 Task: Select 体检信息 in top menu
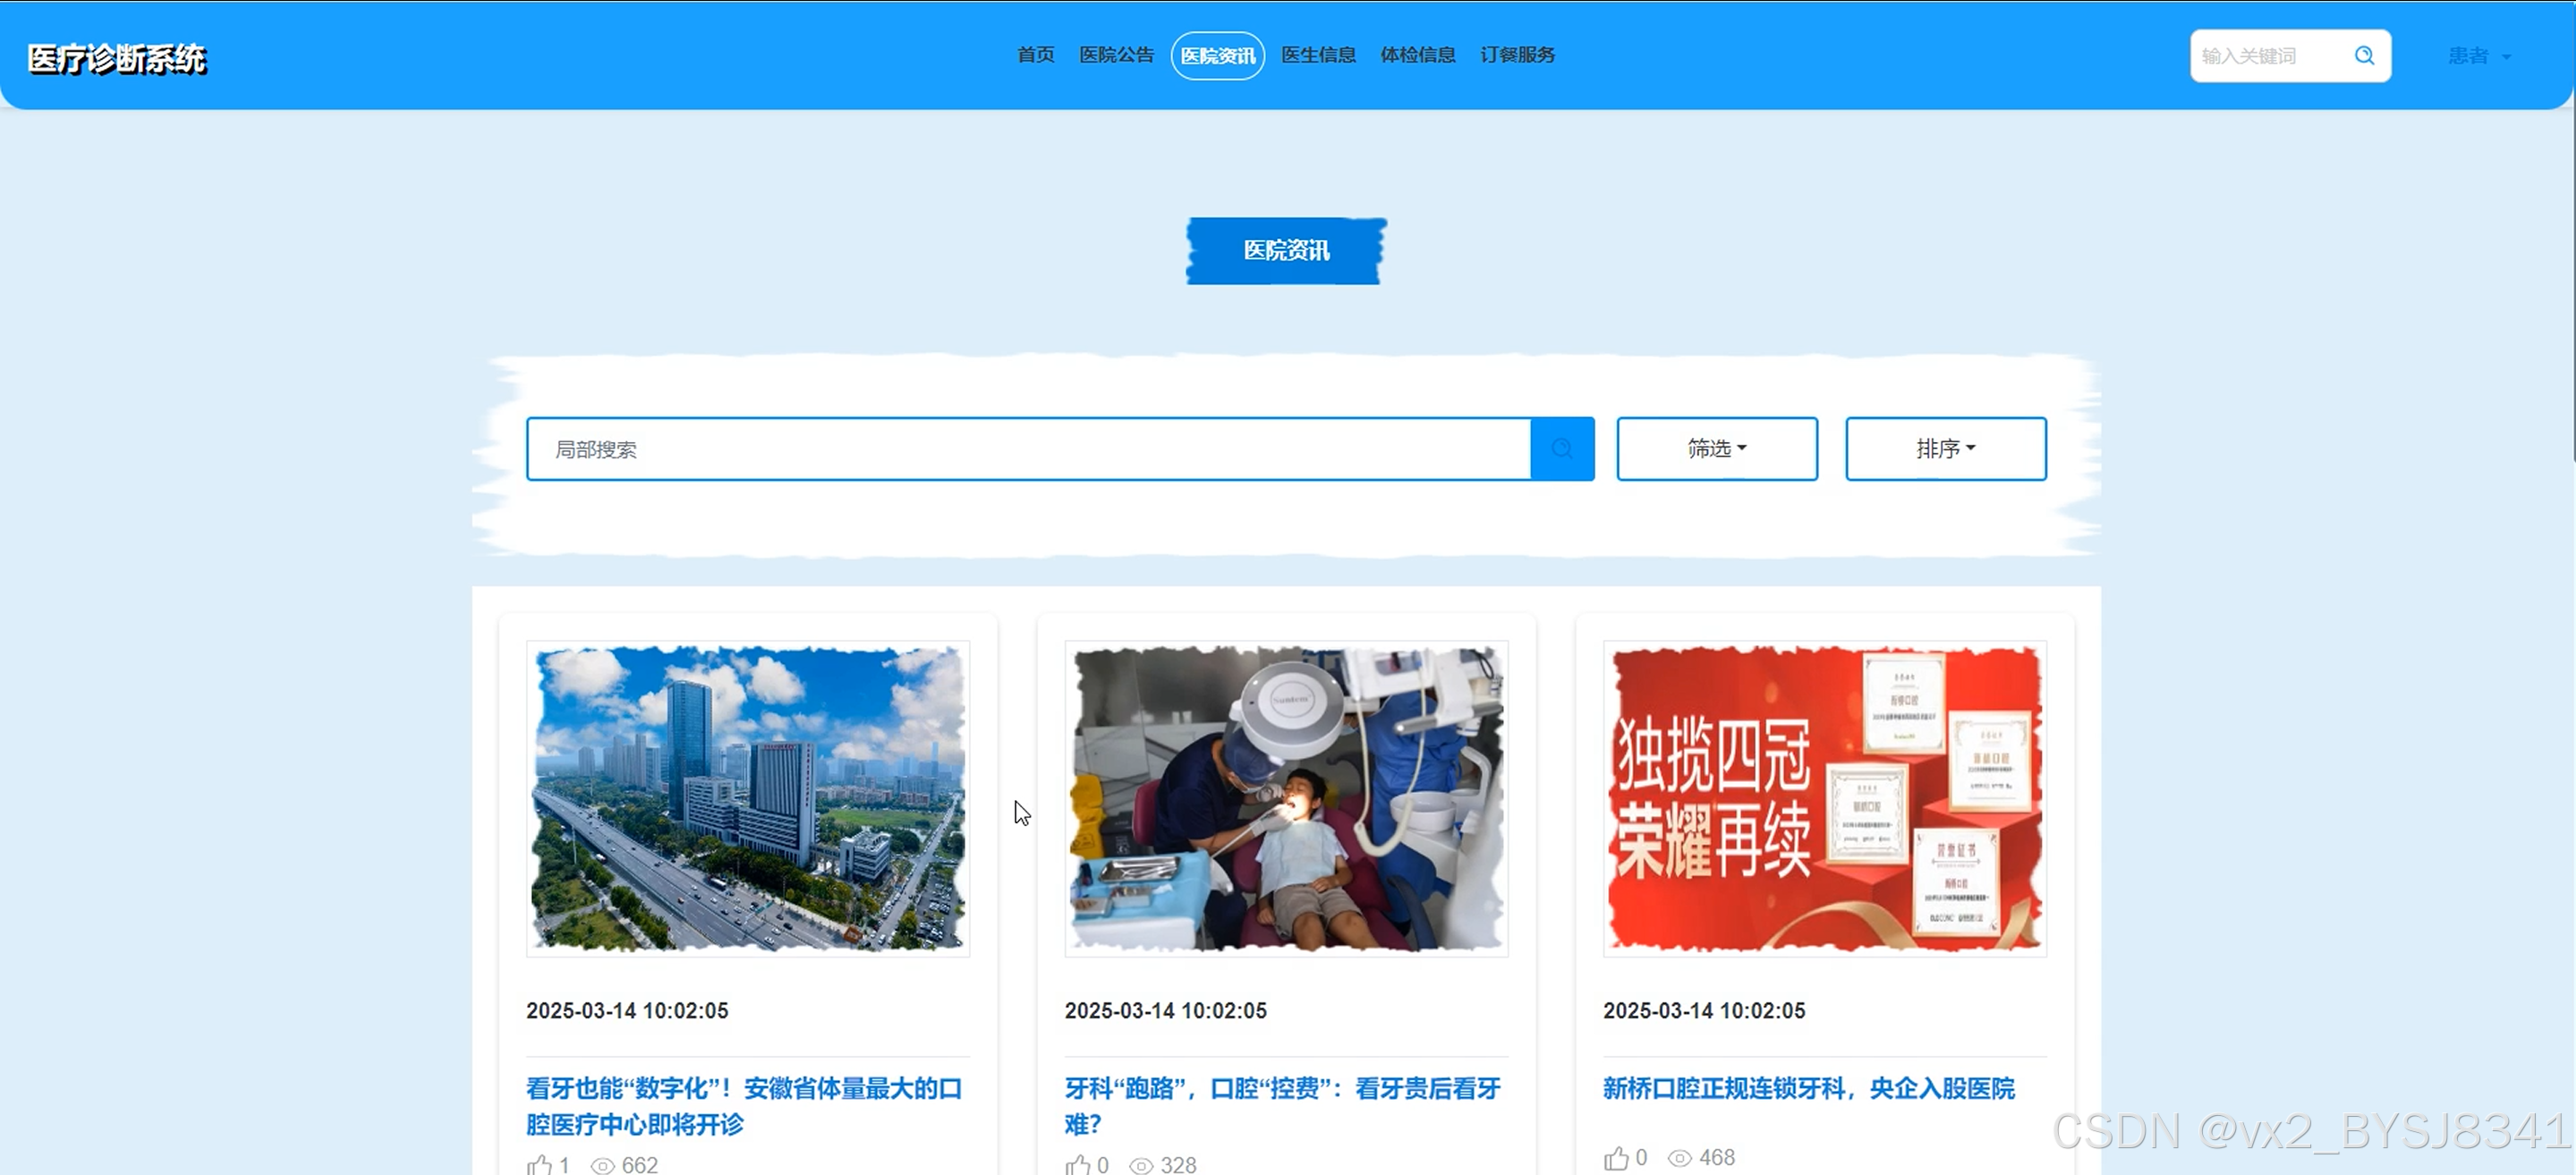1417,55
